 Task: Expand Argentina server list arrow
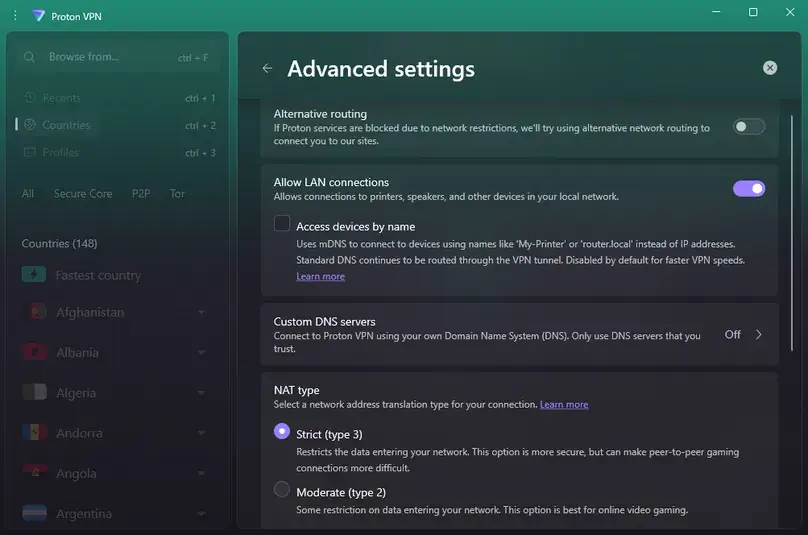click(201, 513)
